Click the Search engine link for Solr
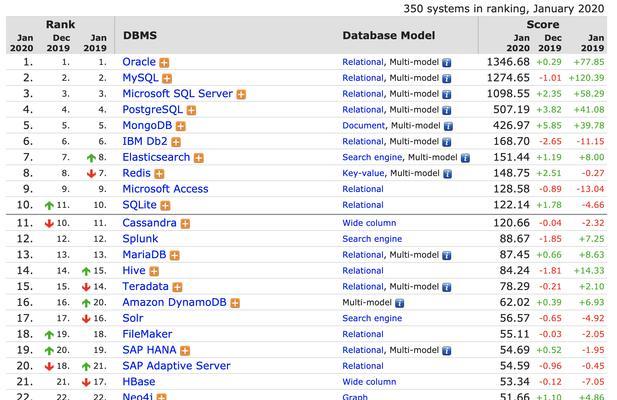 372,318
